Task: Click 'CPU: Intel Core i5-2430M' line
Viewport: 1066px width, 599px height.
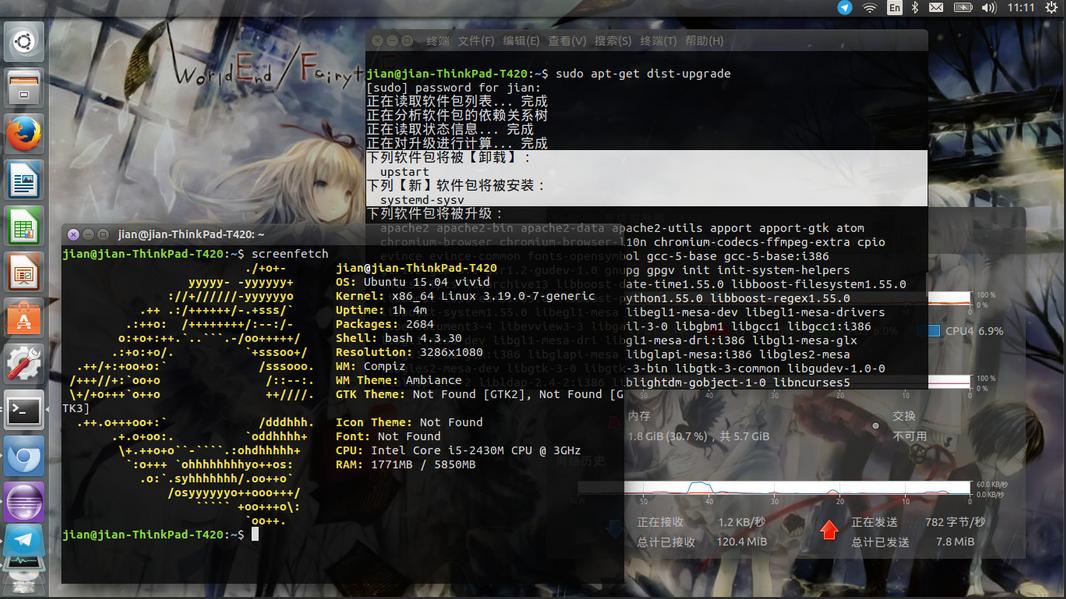Action: 458,450
